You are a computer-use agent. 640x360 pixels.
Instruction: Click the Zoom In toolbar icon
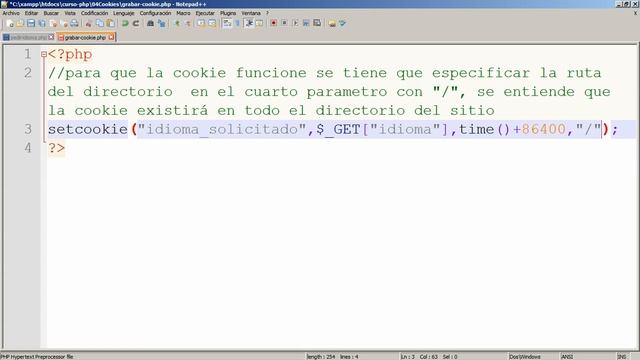click(177, 24)
